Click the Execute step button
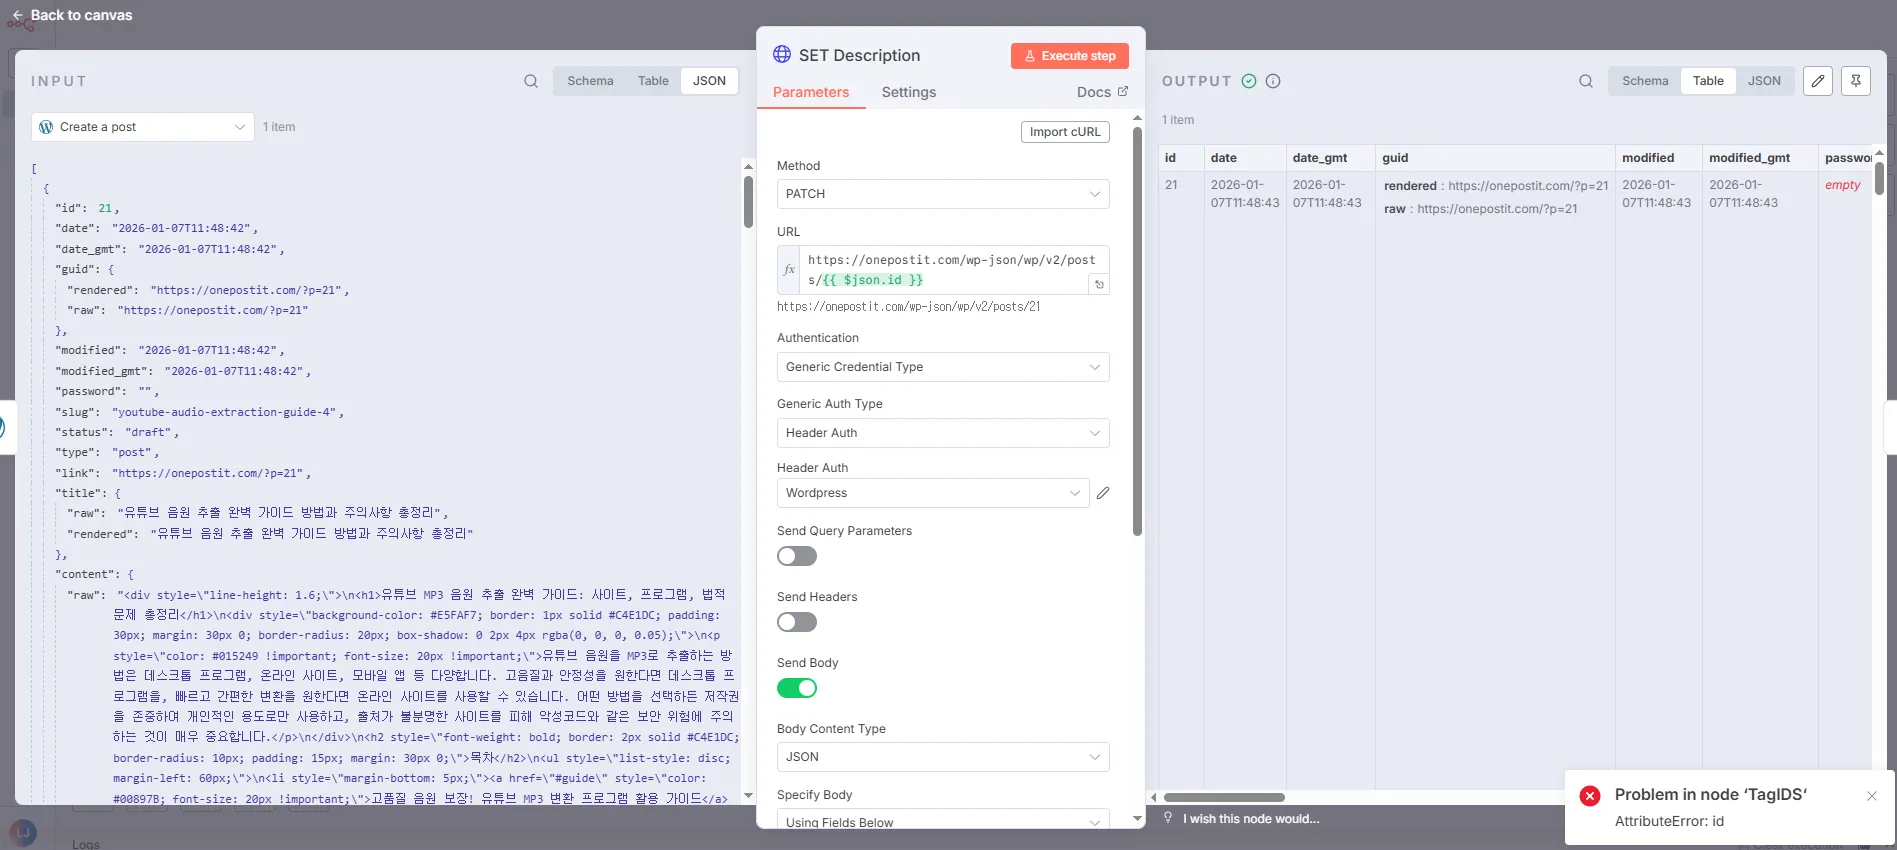Screen dimensions: 1897x850 pos(1070,56)
